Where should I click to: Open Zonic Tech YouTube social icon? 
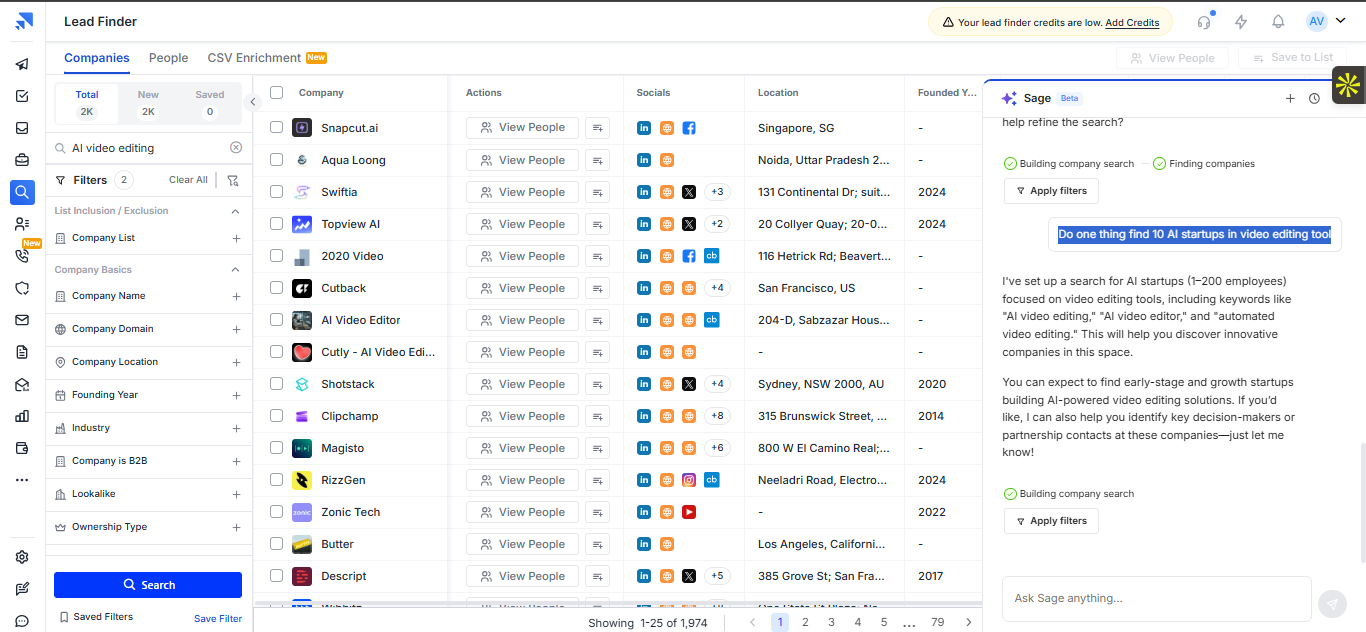click(689, 512)
